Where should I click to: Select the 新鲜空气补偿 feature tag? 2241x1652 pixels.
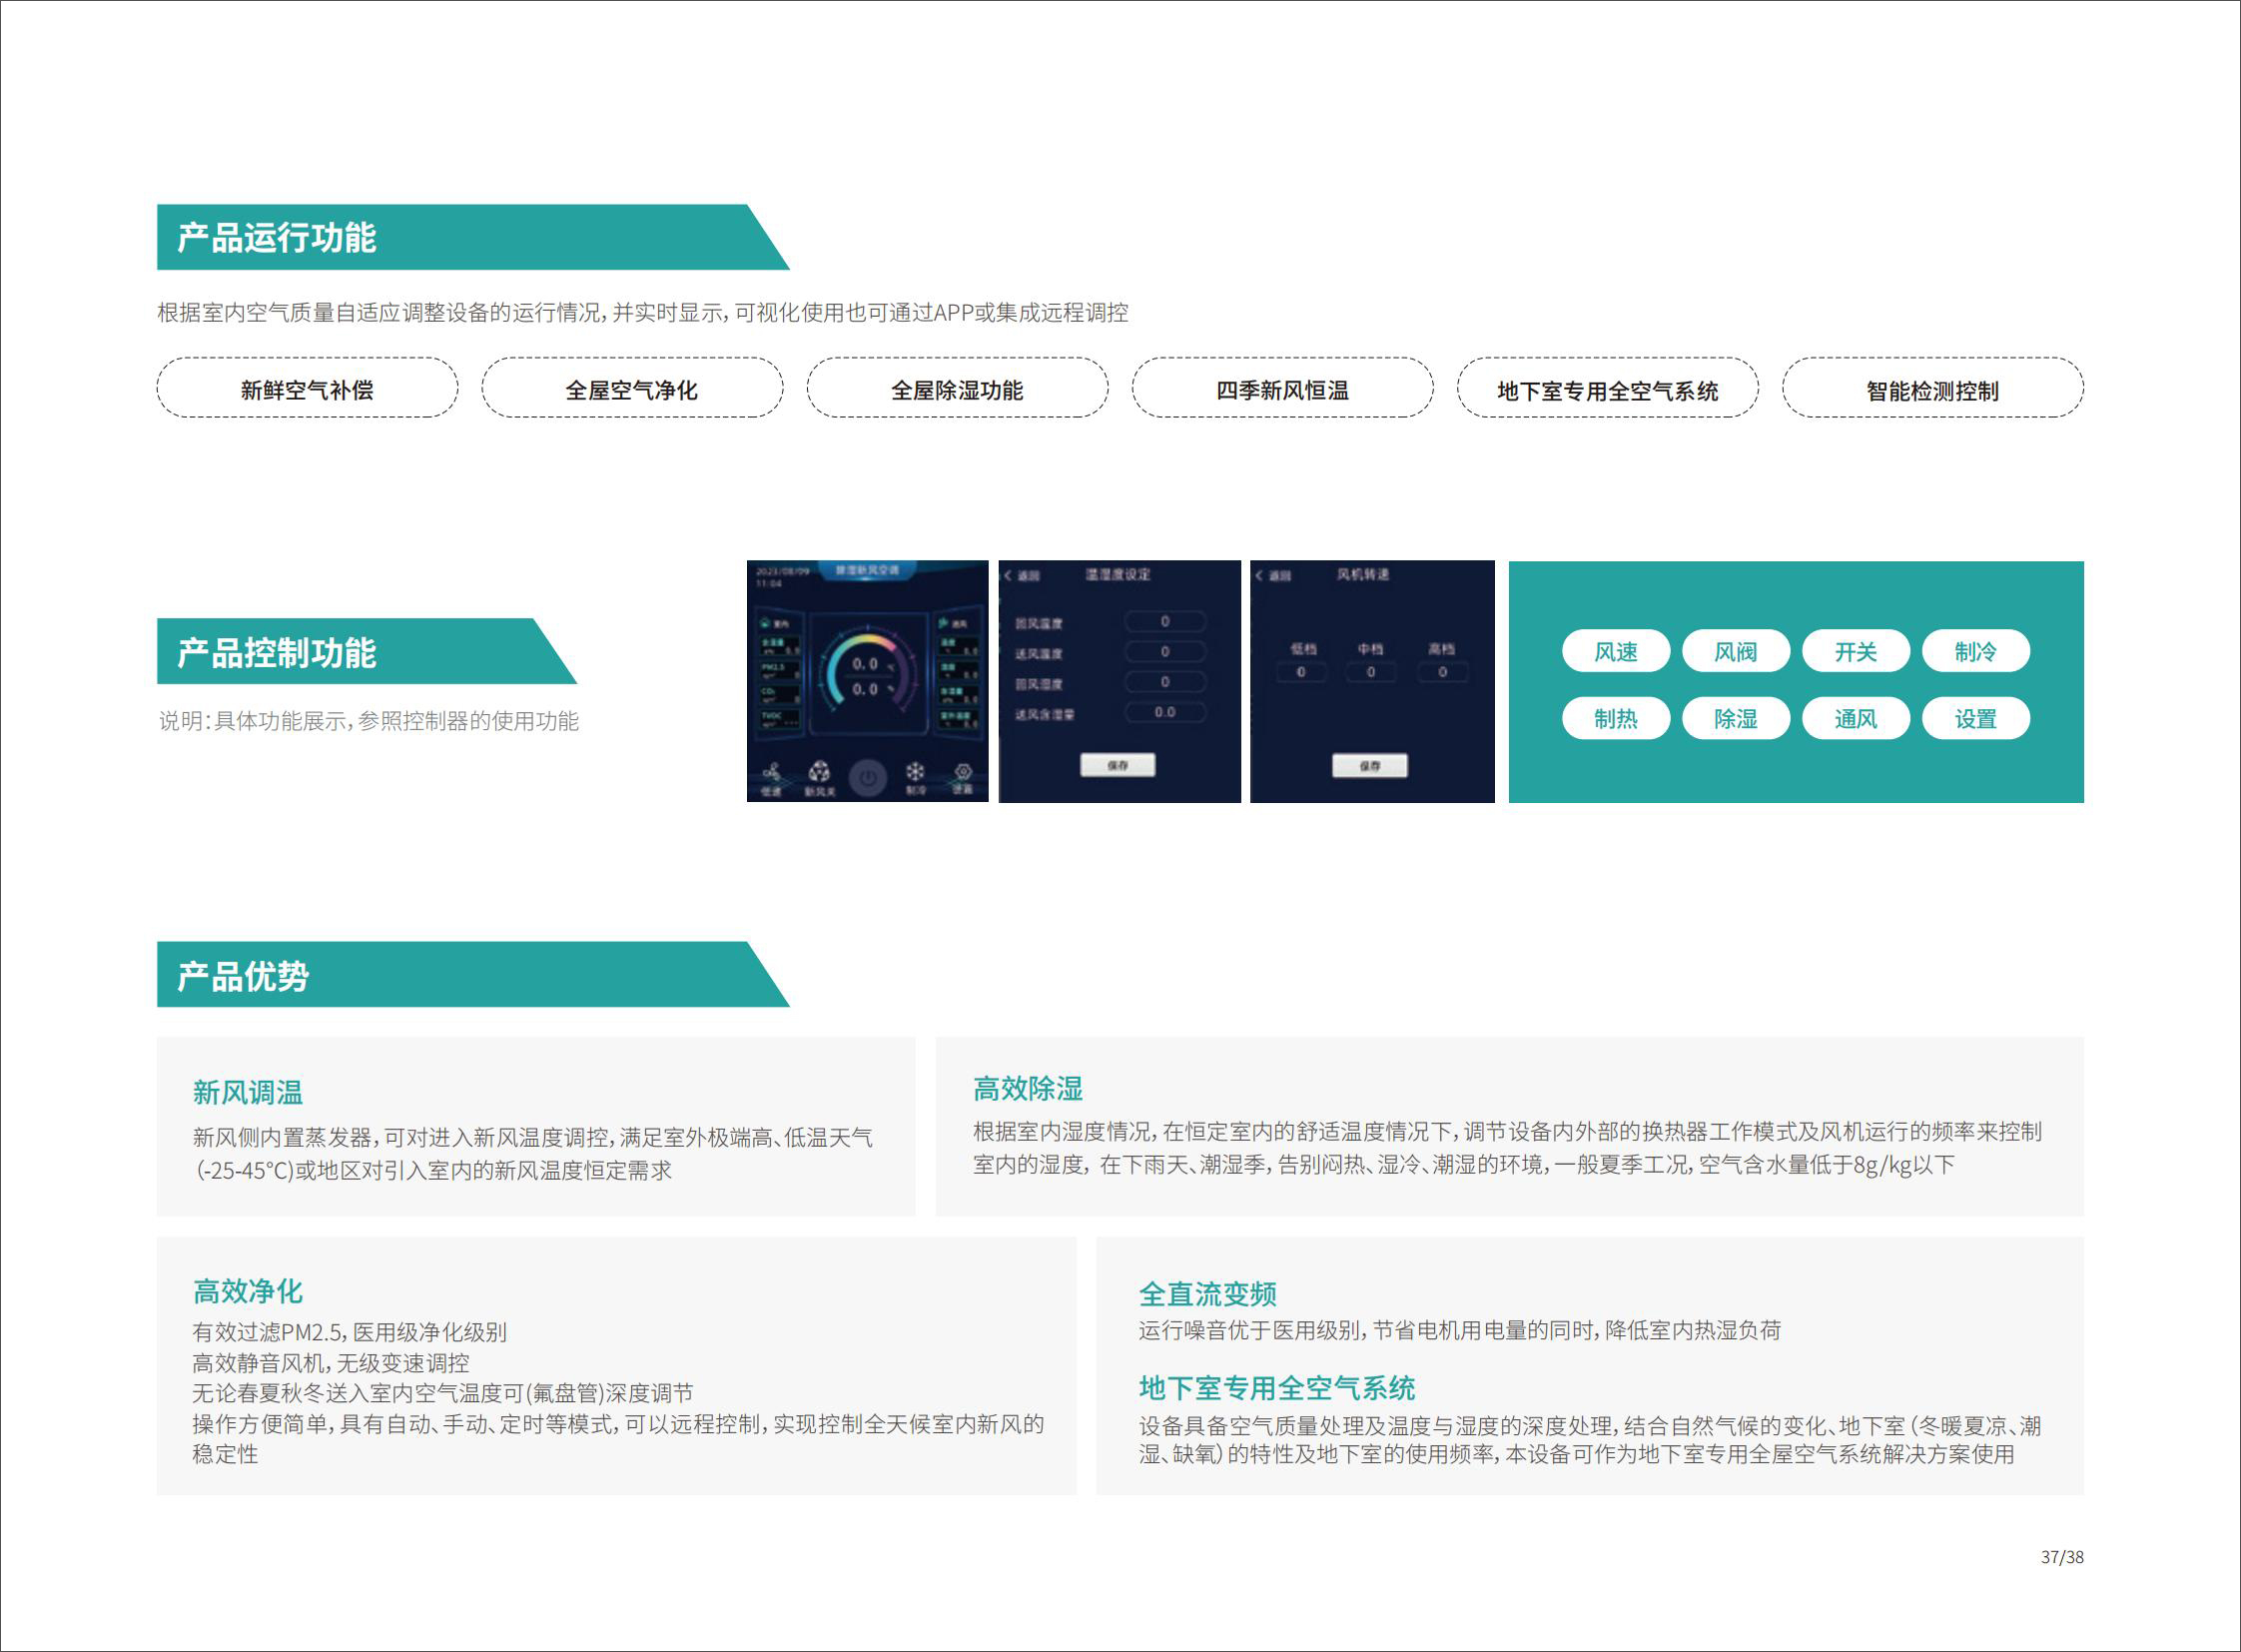tap(307, 388)
